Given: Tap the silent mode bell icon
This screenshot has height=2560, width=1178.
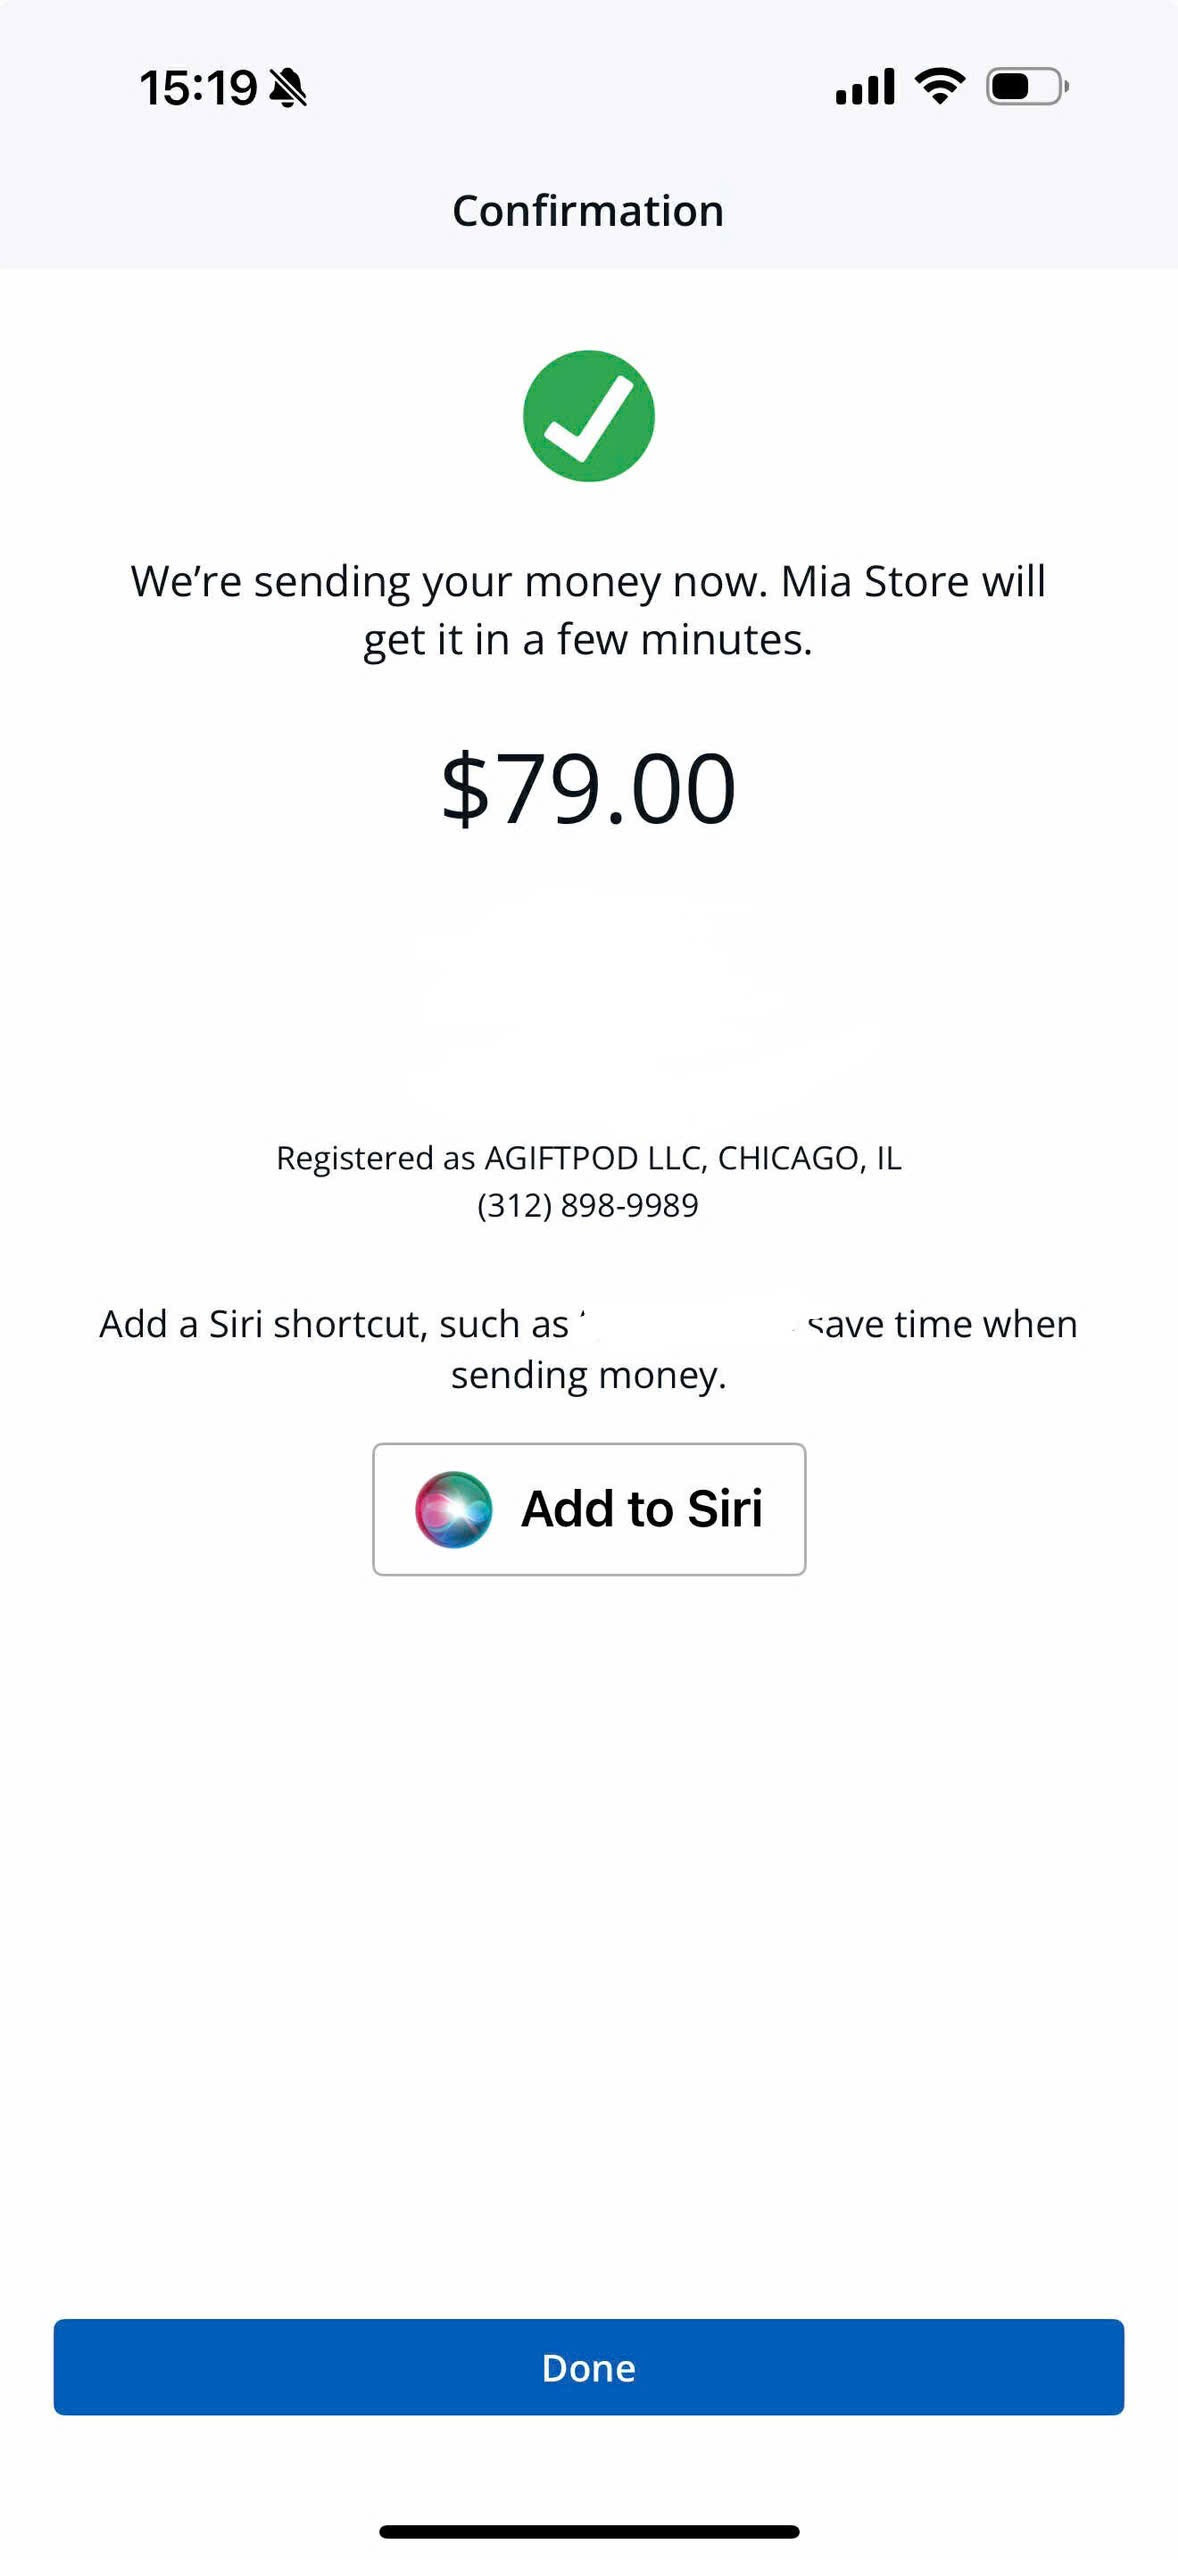Looking at the screenshot, I should [x=288, y=88].
